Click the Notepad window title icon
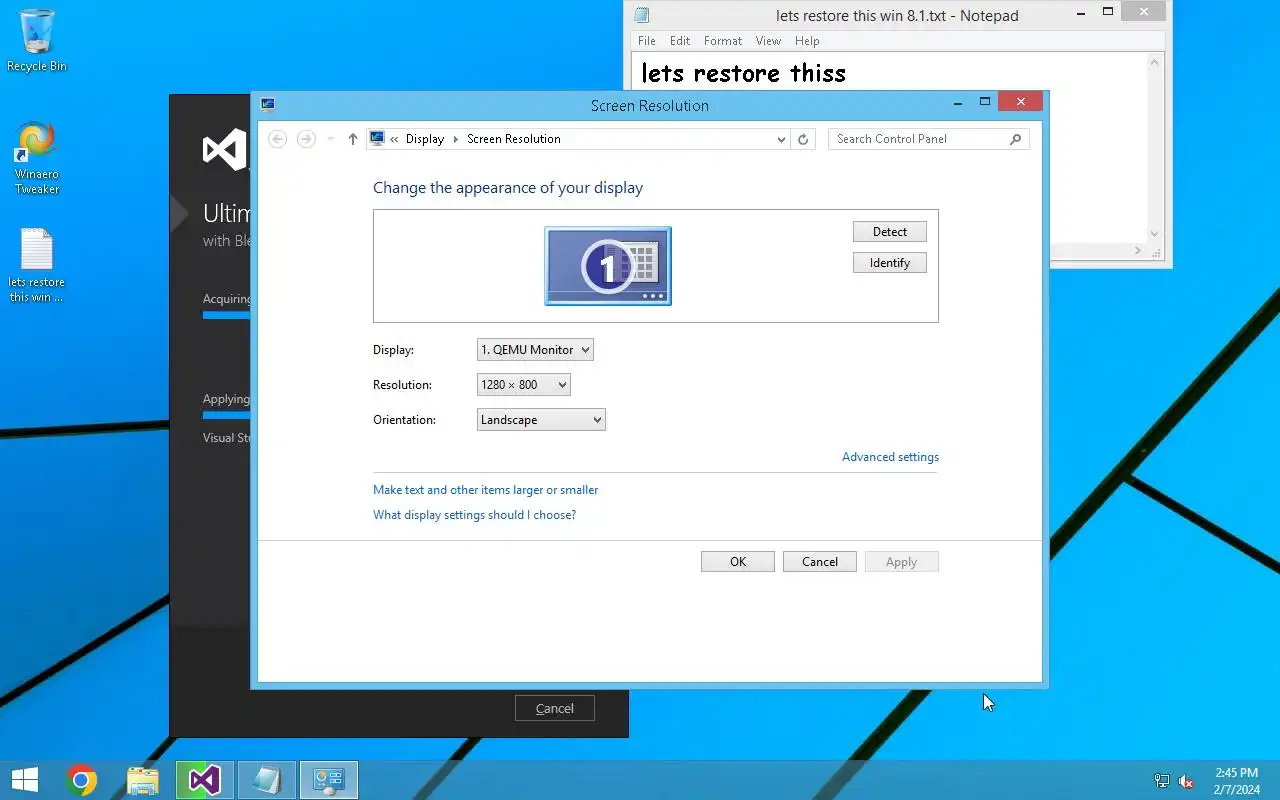1280x800 pixels. point(642,15)
